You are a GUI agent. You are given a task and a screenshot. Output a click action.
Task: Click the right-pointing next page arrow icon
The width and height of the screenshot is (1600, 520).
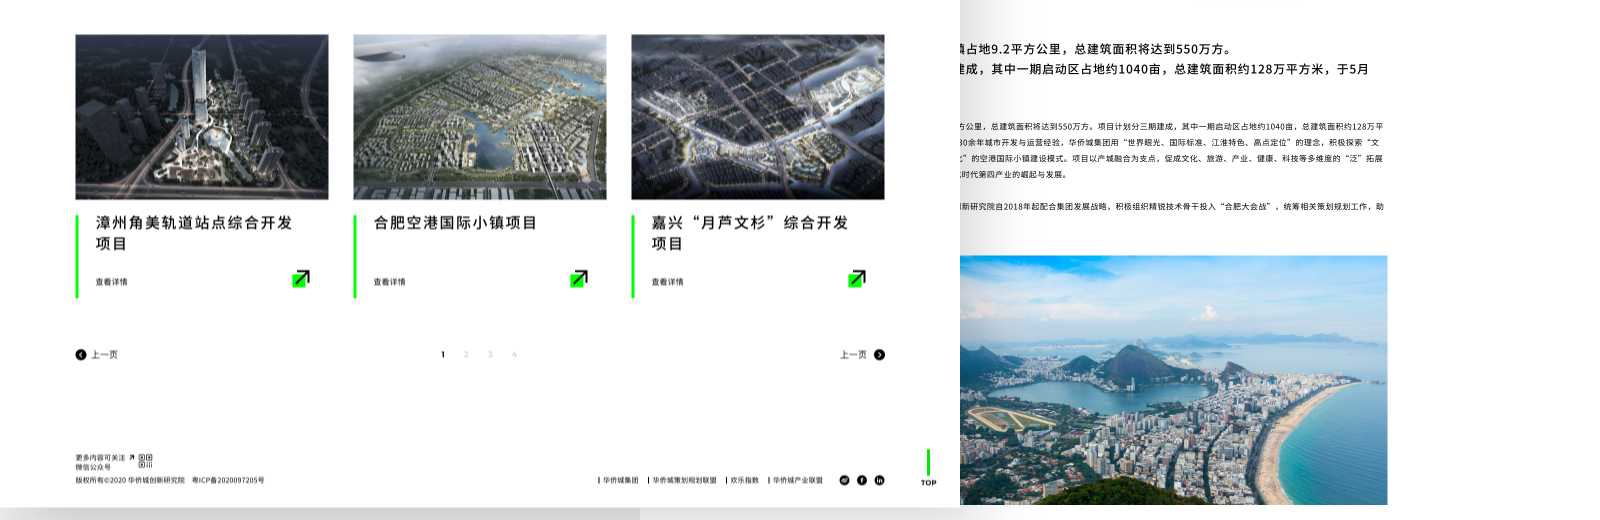tap(879, 355)
